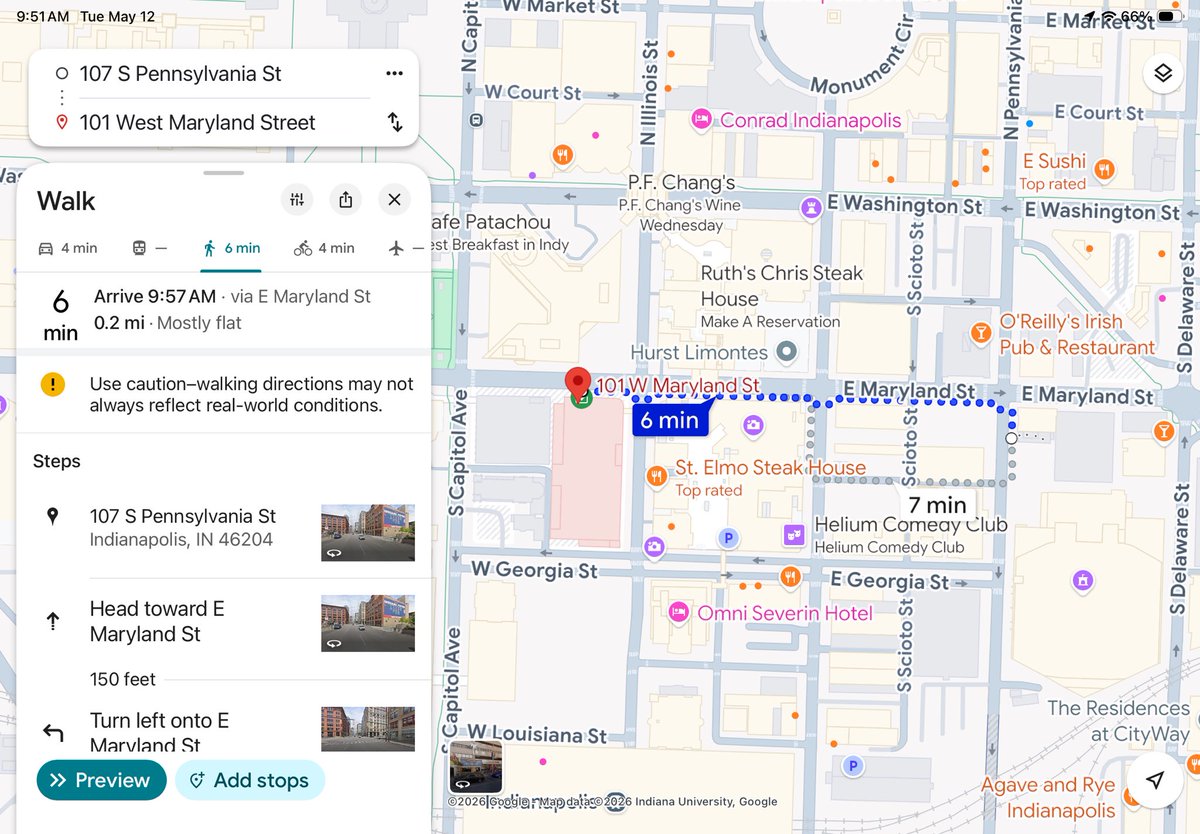Tap the Wi-Fi indicator in status bar
This screenshot has height=834, width=1200.
1108,17
